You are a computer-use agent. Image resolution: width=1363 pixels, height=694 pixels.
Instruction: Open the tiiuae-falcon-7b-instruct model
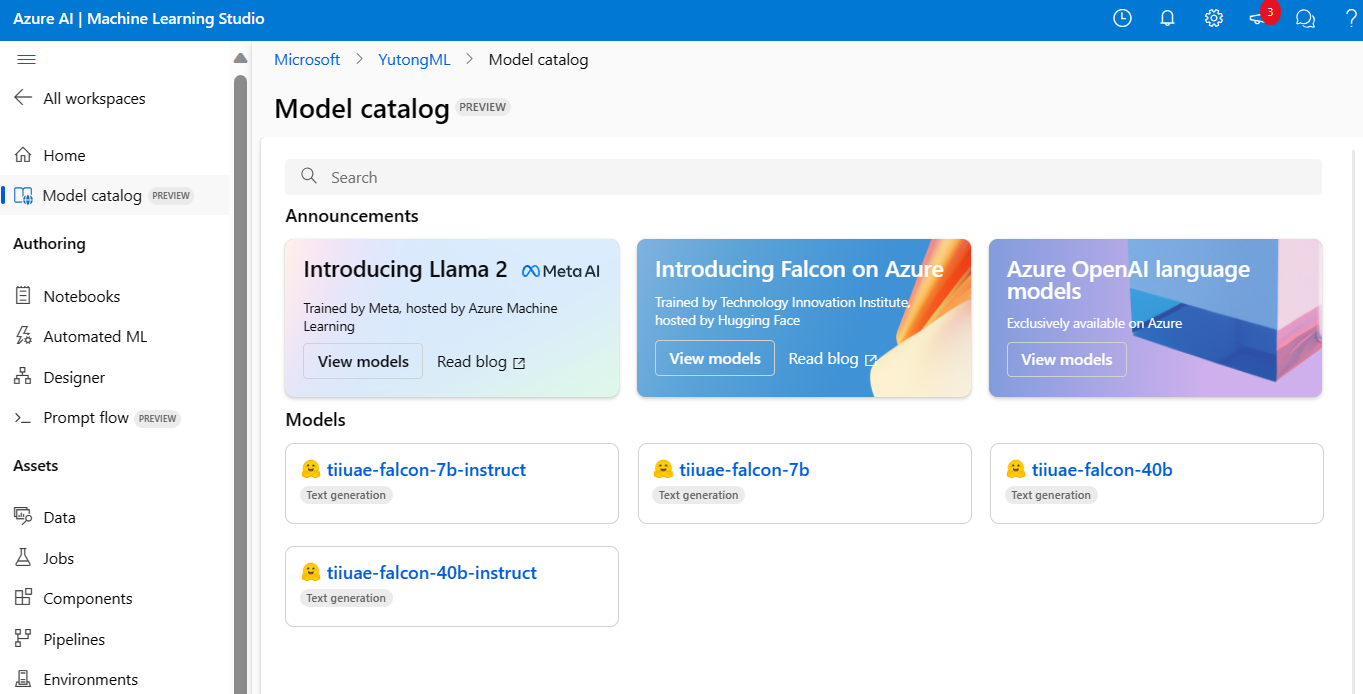pyautogui.click(x=426, y=470)
